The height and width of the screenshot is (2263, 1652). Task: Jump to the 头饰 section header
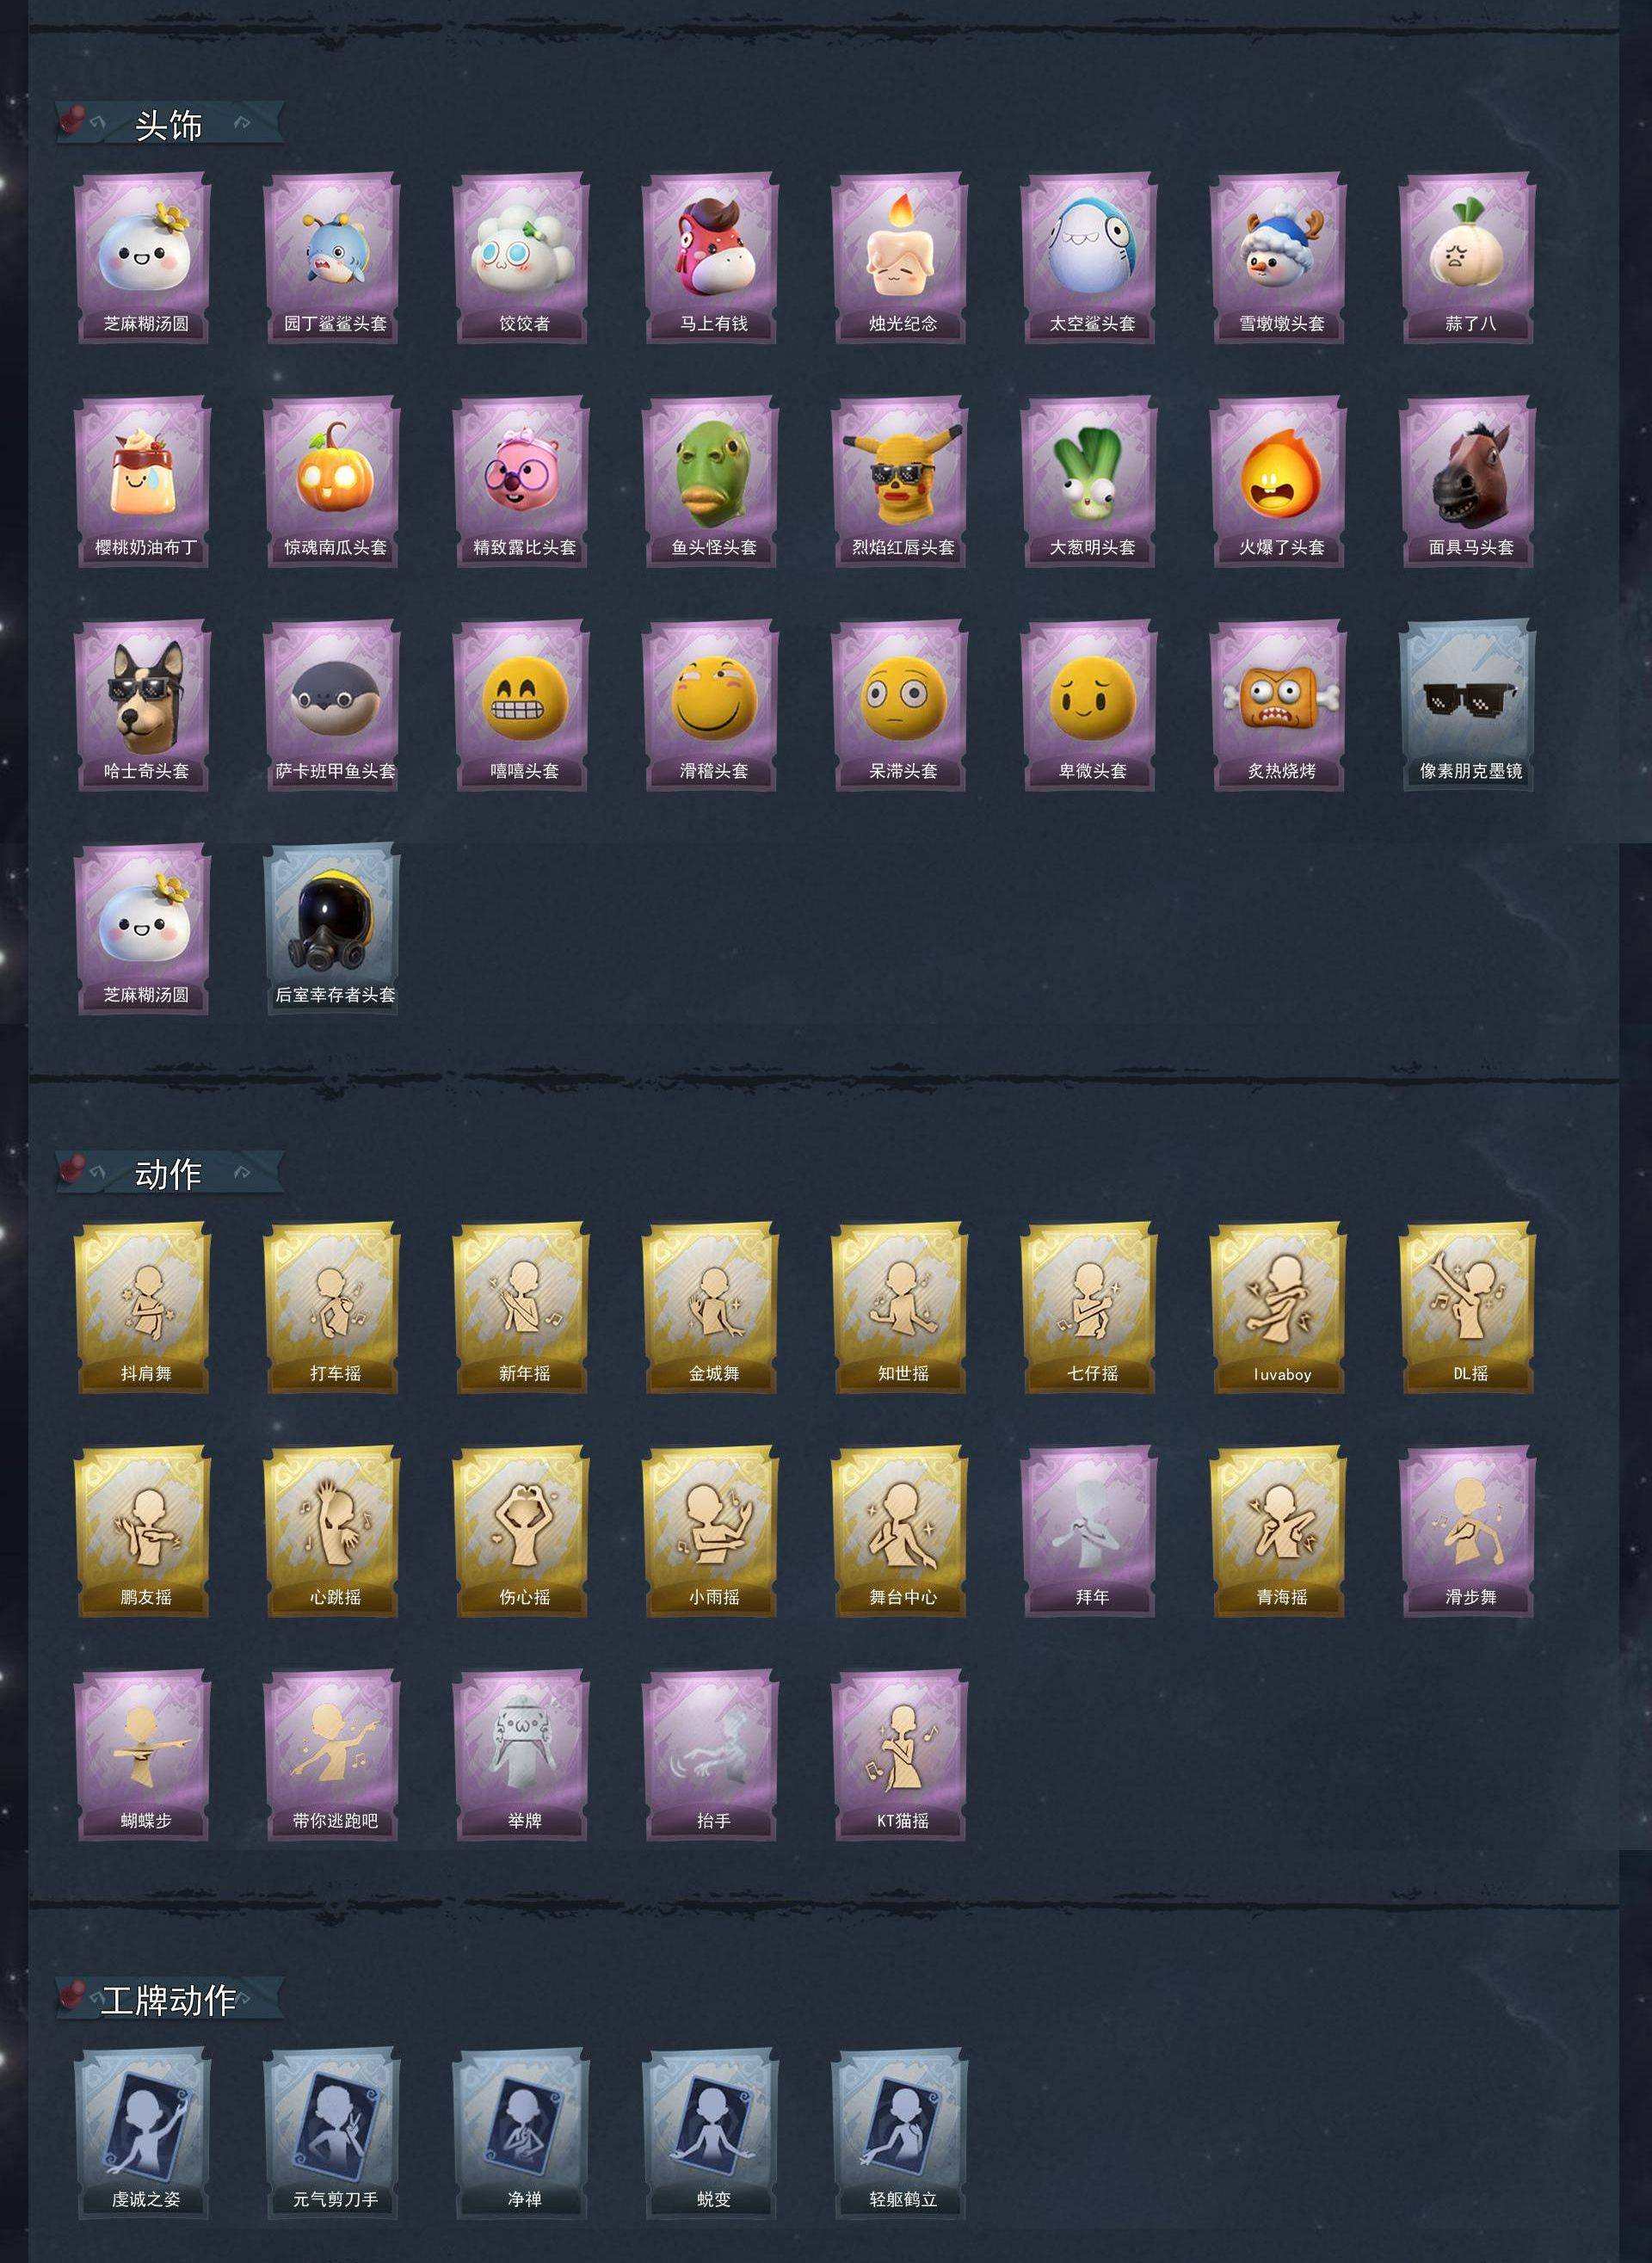tap(168, 125)
